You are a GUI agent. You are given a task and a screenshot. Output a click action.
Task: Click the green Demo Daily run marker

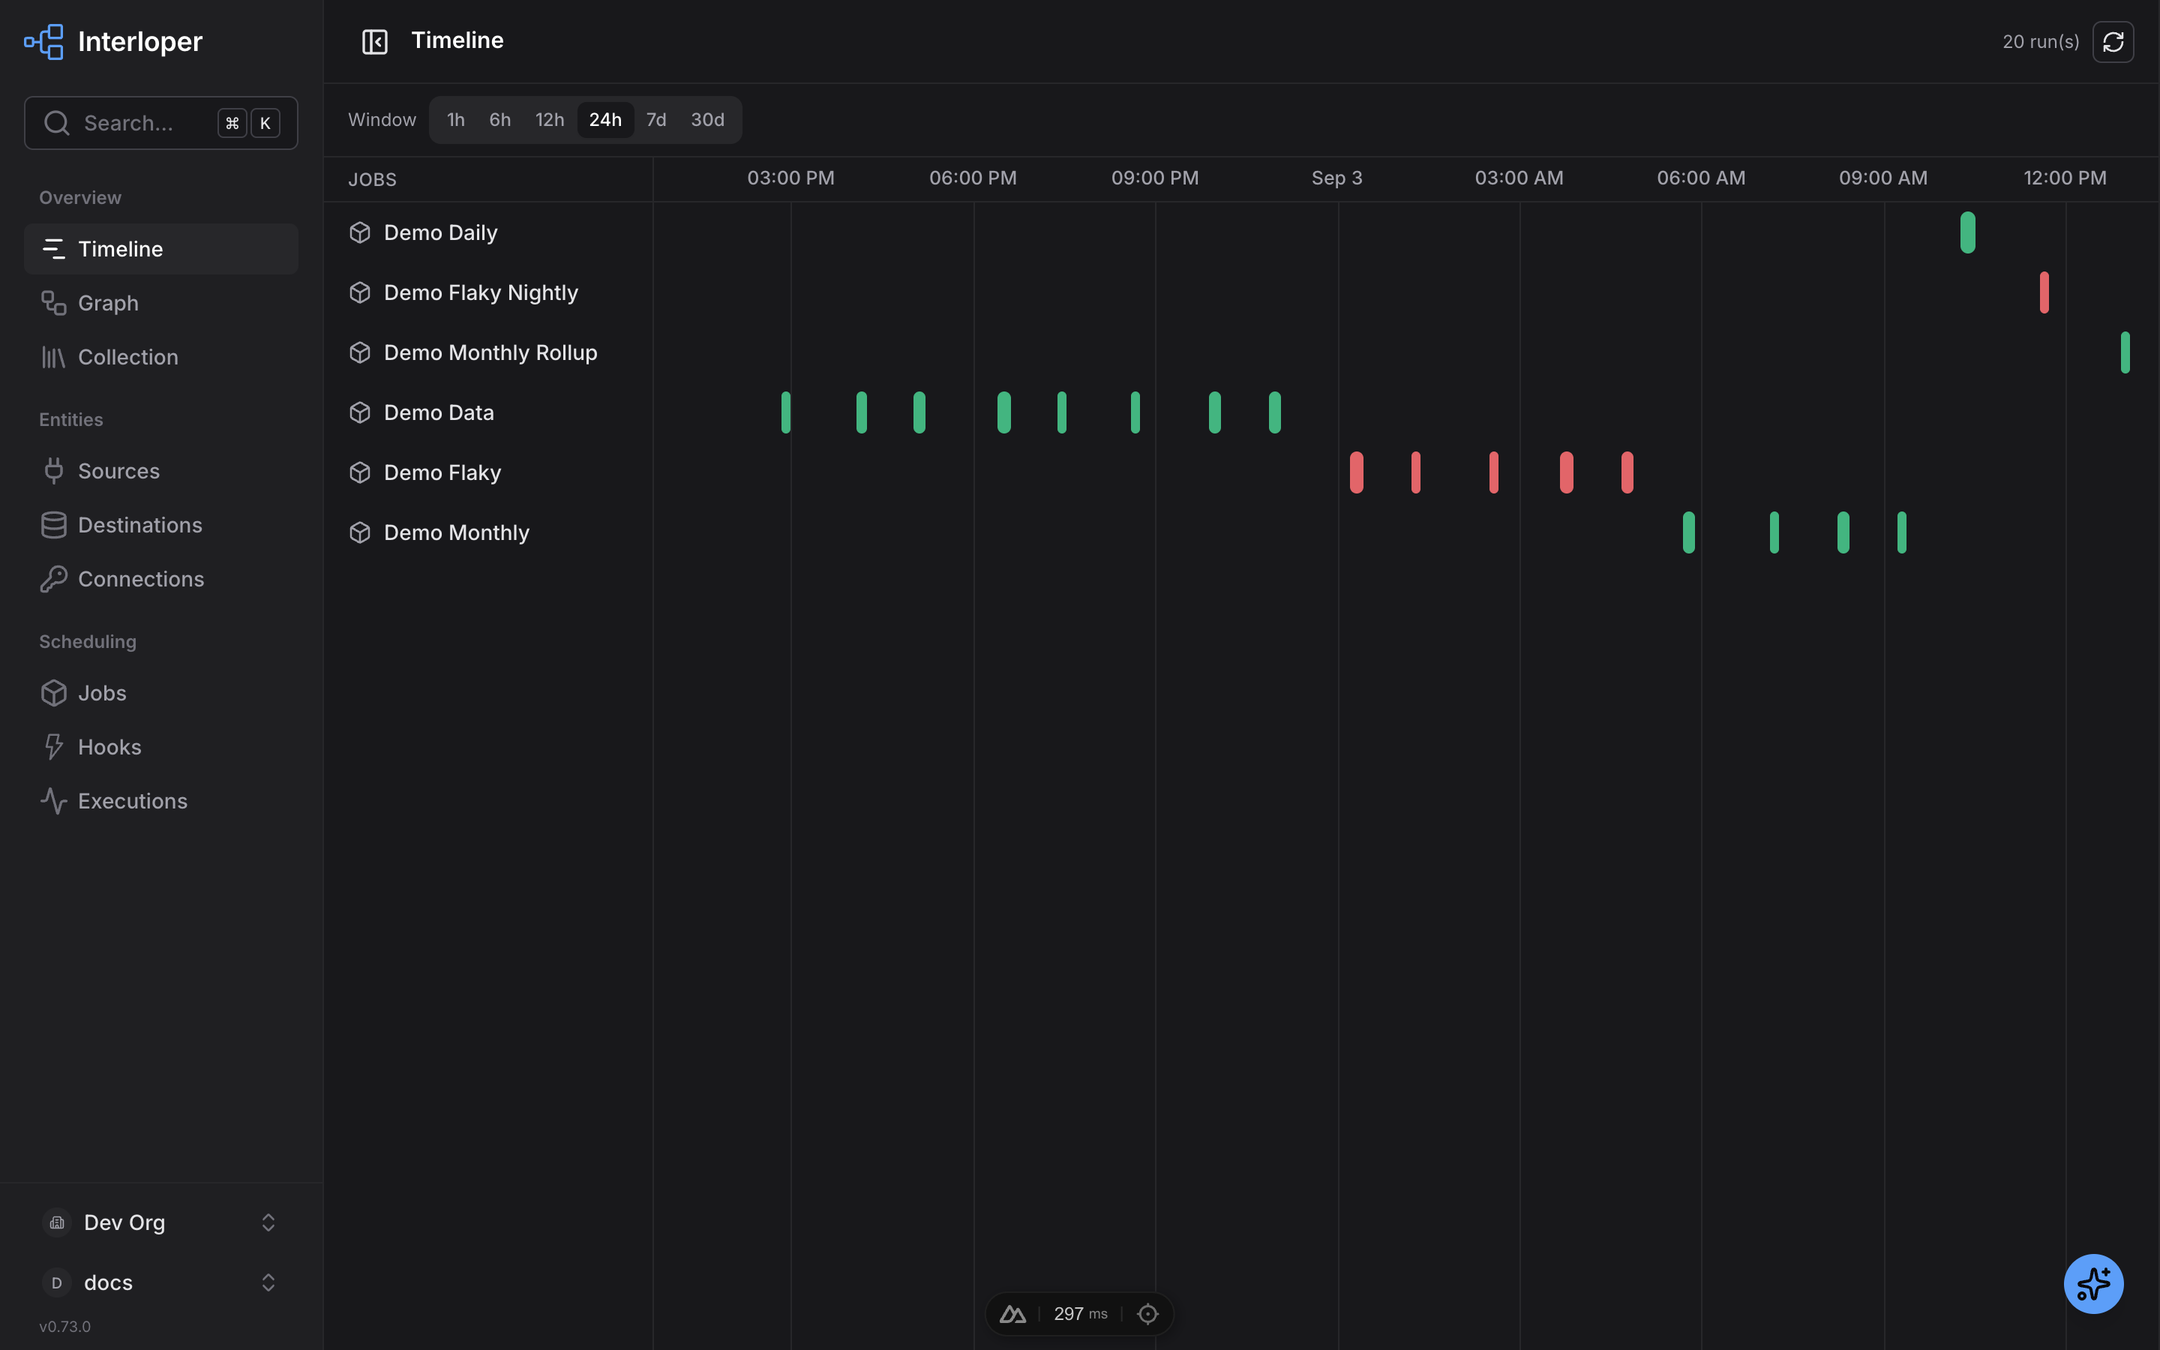(x=1968, y=233)
